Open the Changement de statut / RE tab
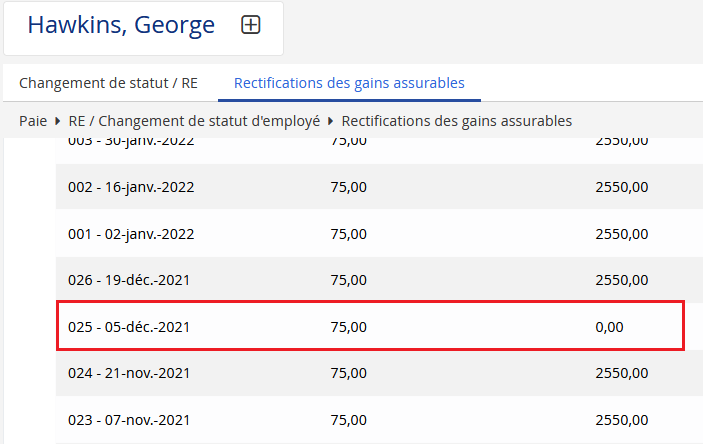The image size is (703, 444). click(108, 83)
